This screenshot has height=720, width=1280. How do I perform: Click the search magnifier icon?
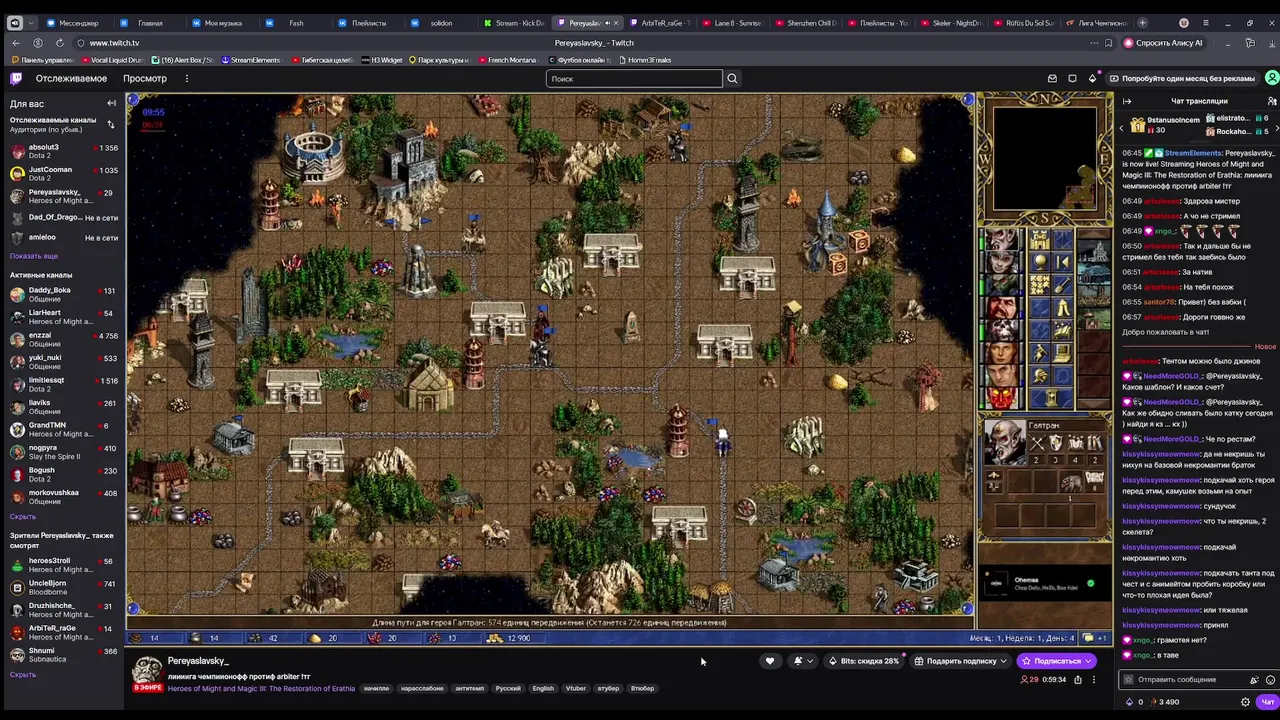pos(732,78)
